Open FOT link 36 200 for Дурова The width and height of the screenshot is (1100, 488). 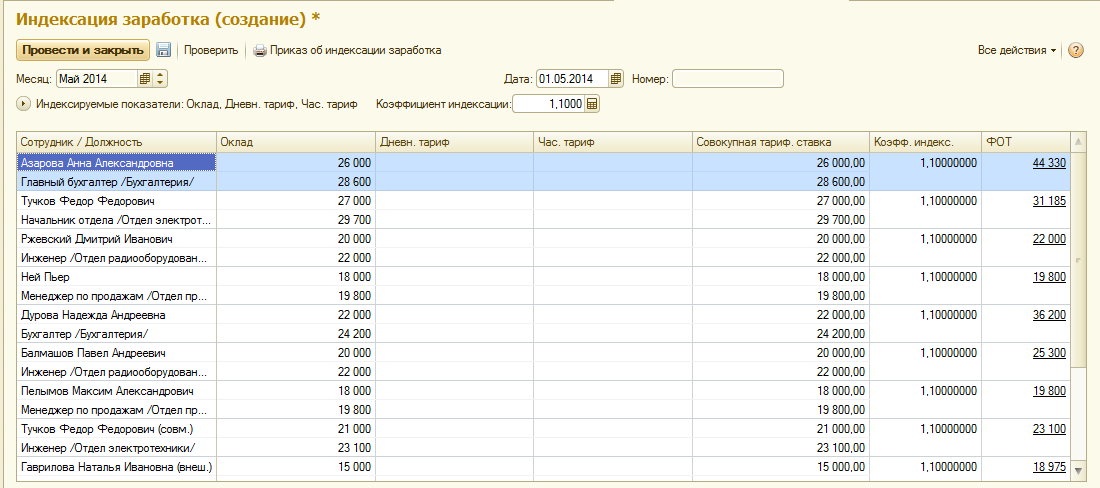1048,315
